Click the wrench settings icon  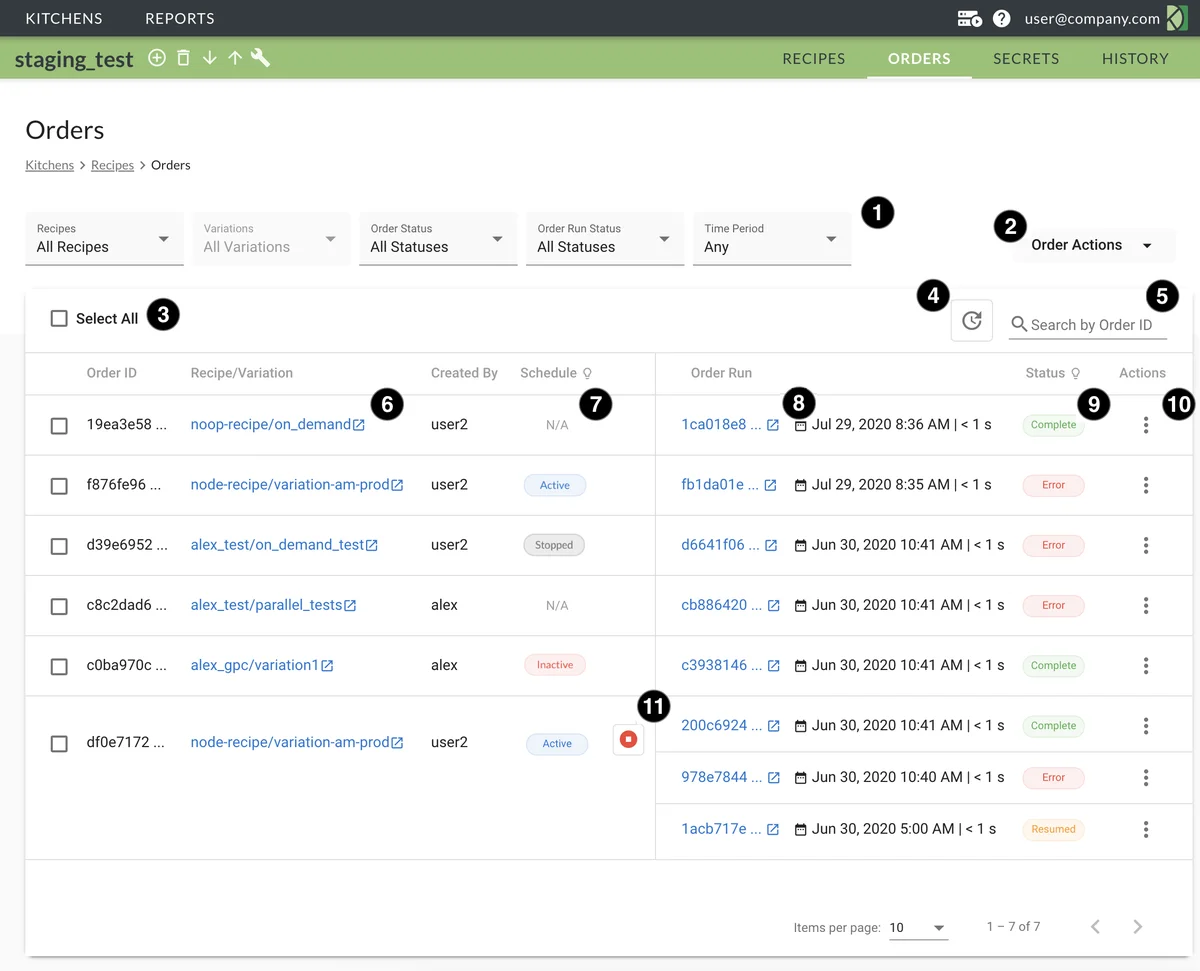tap(261, 58)
